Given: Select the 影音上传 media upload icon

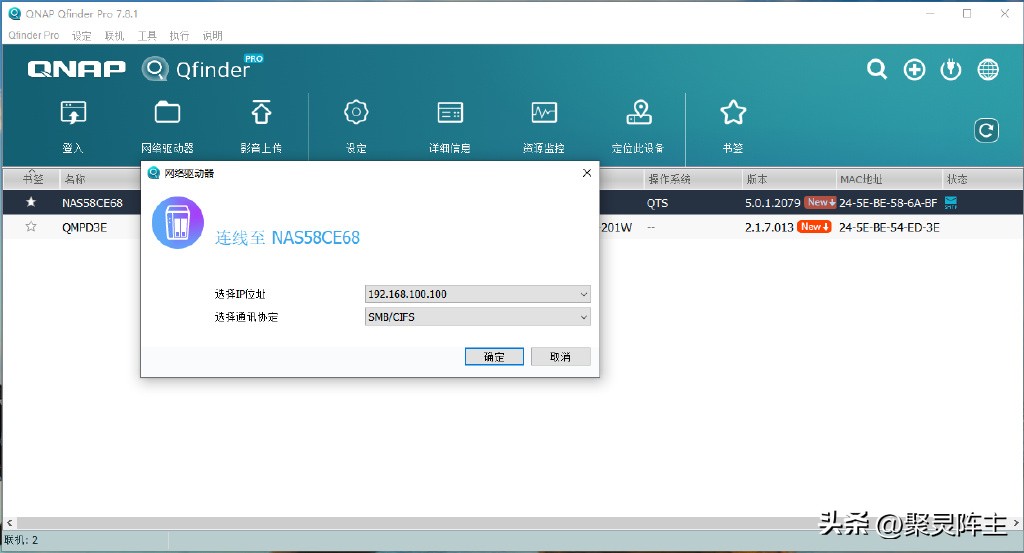Looking at the screenshot, I should 261,113.
